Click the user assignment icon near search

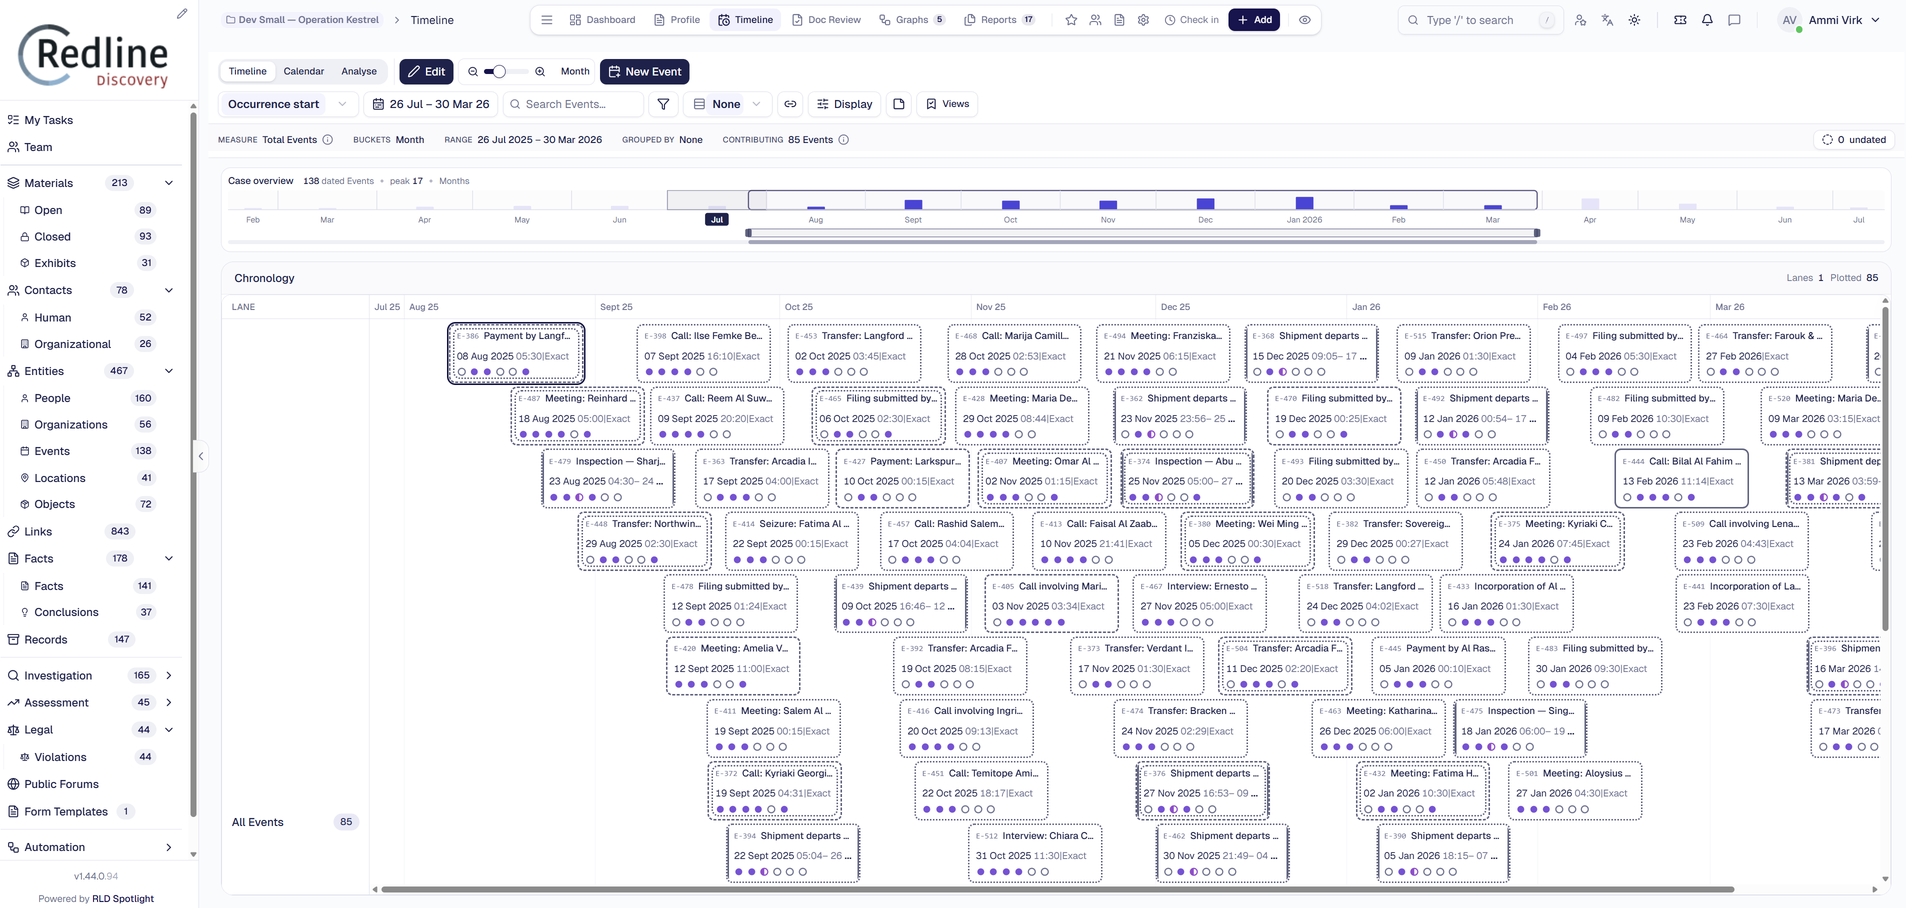click(1580, 20)
